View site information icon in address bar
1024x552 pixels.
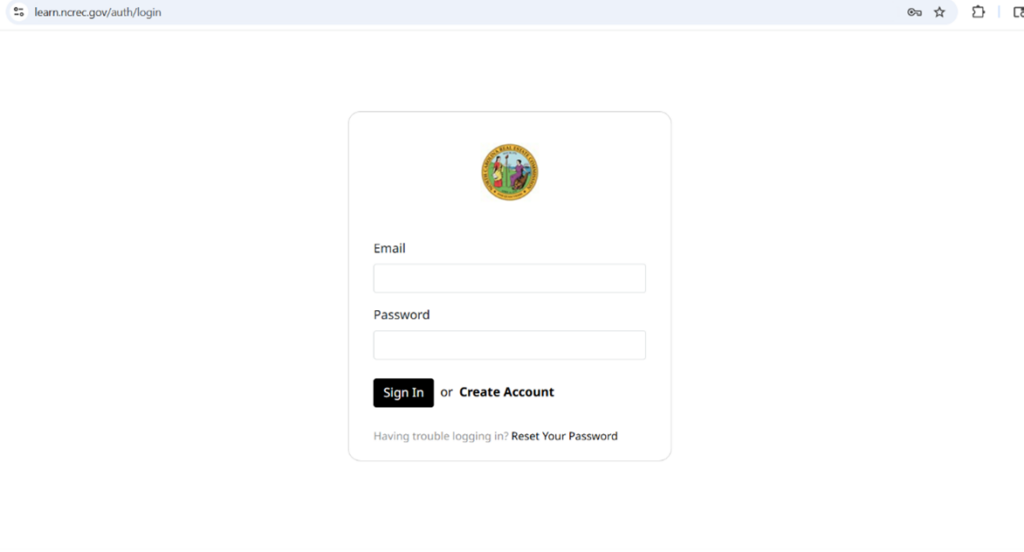pos(18,12)
